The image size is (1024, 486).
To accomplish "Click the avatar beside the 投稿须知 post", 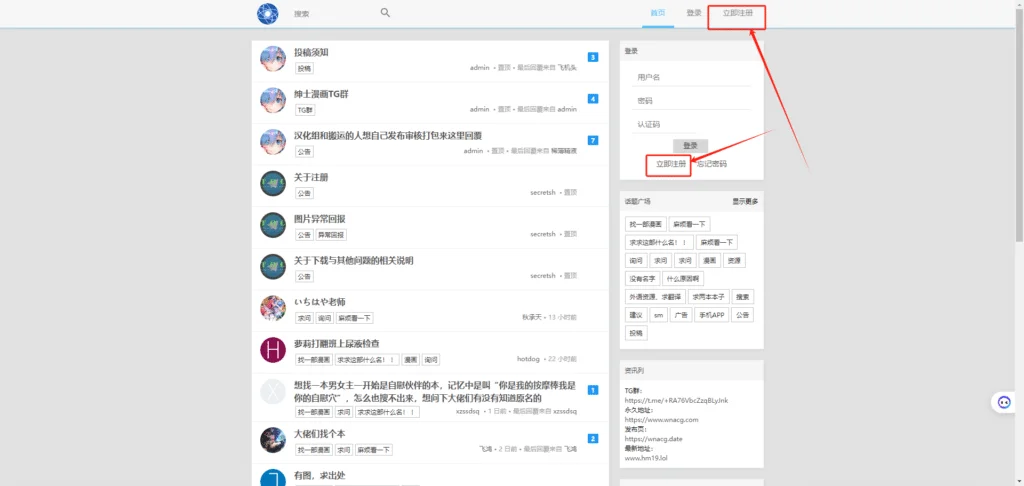I will (x=273, y=58).
